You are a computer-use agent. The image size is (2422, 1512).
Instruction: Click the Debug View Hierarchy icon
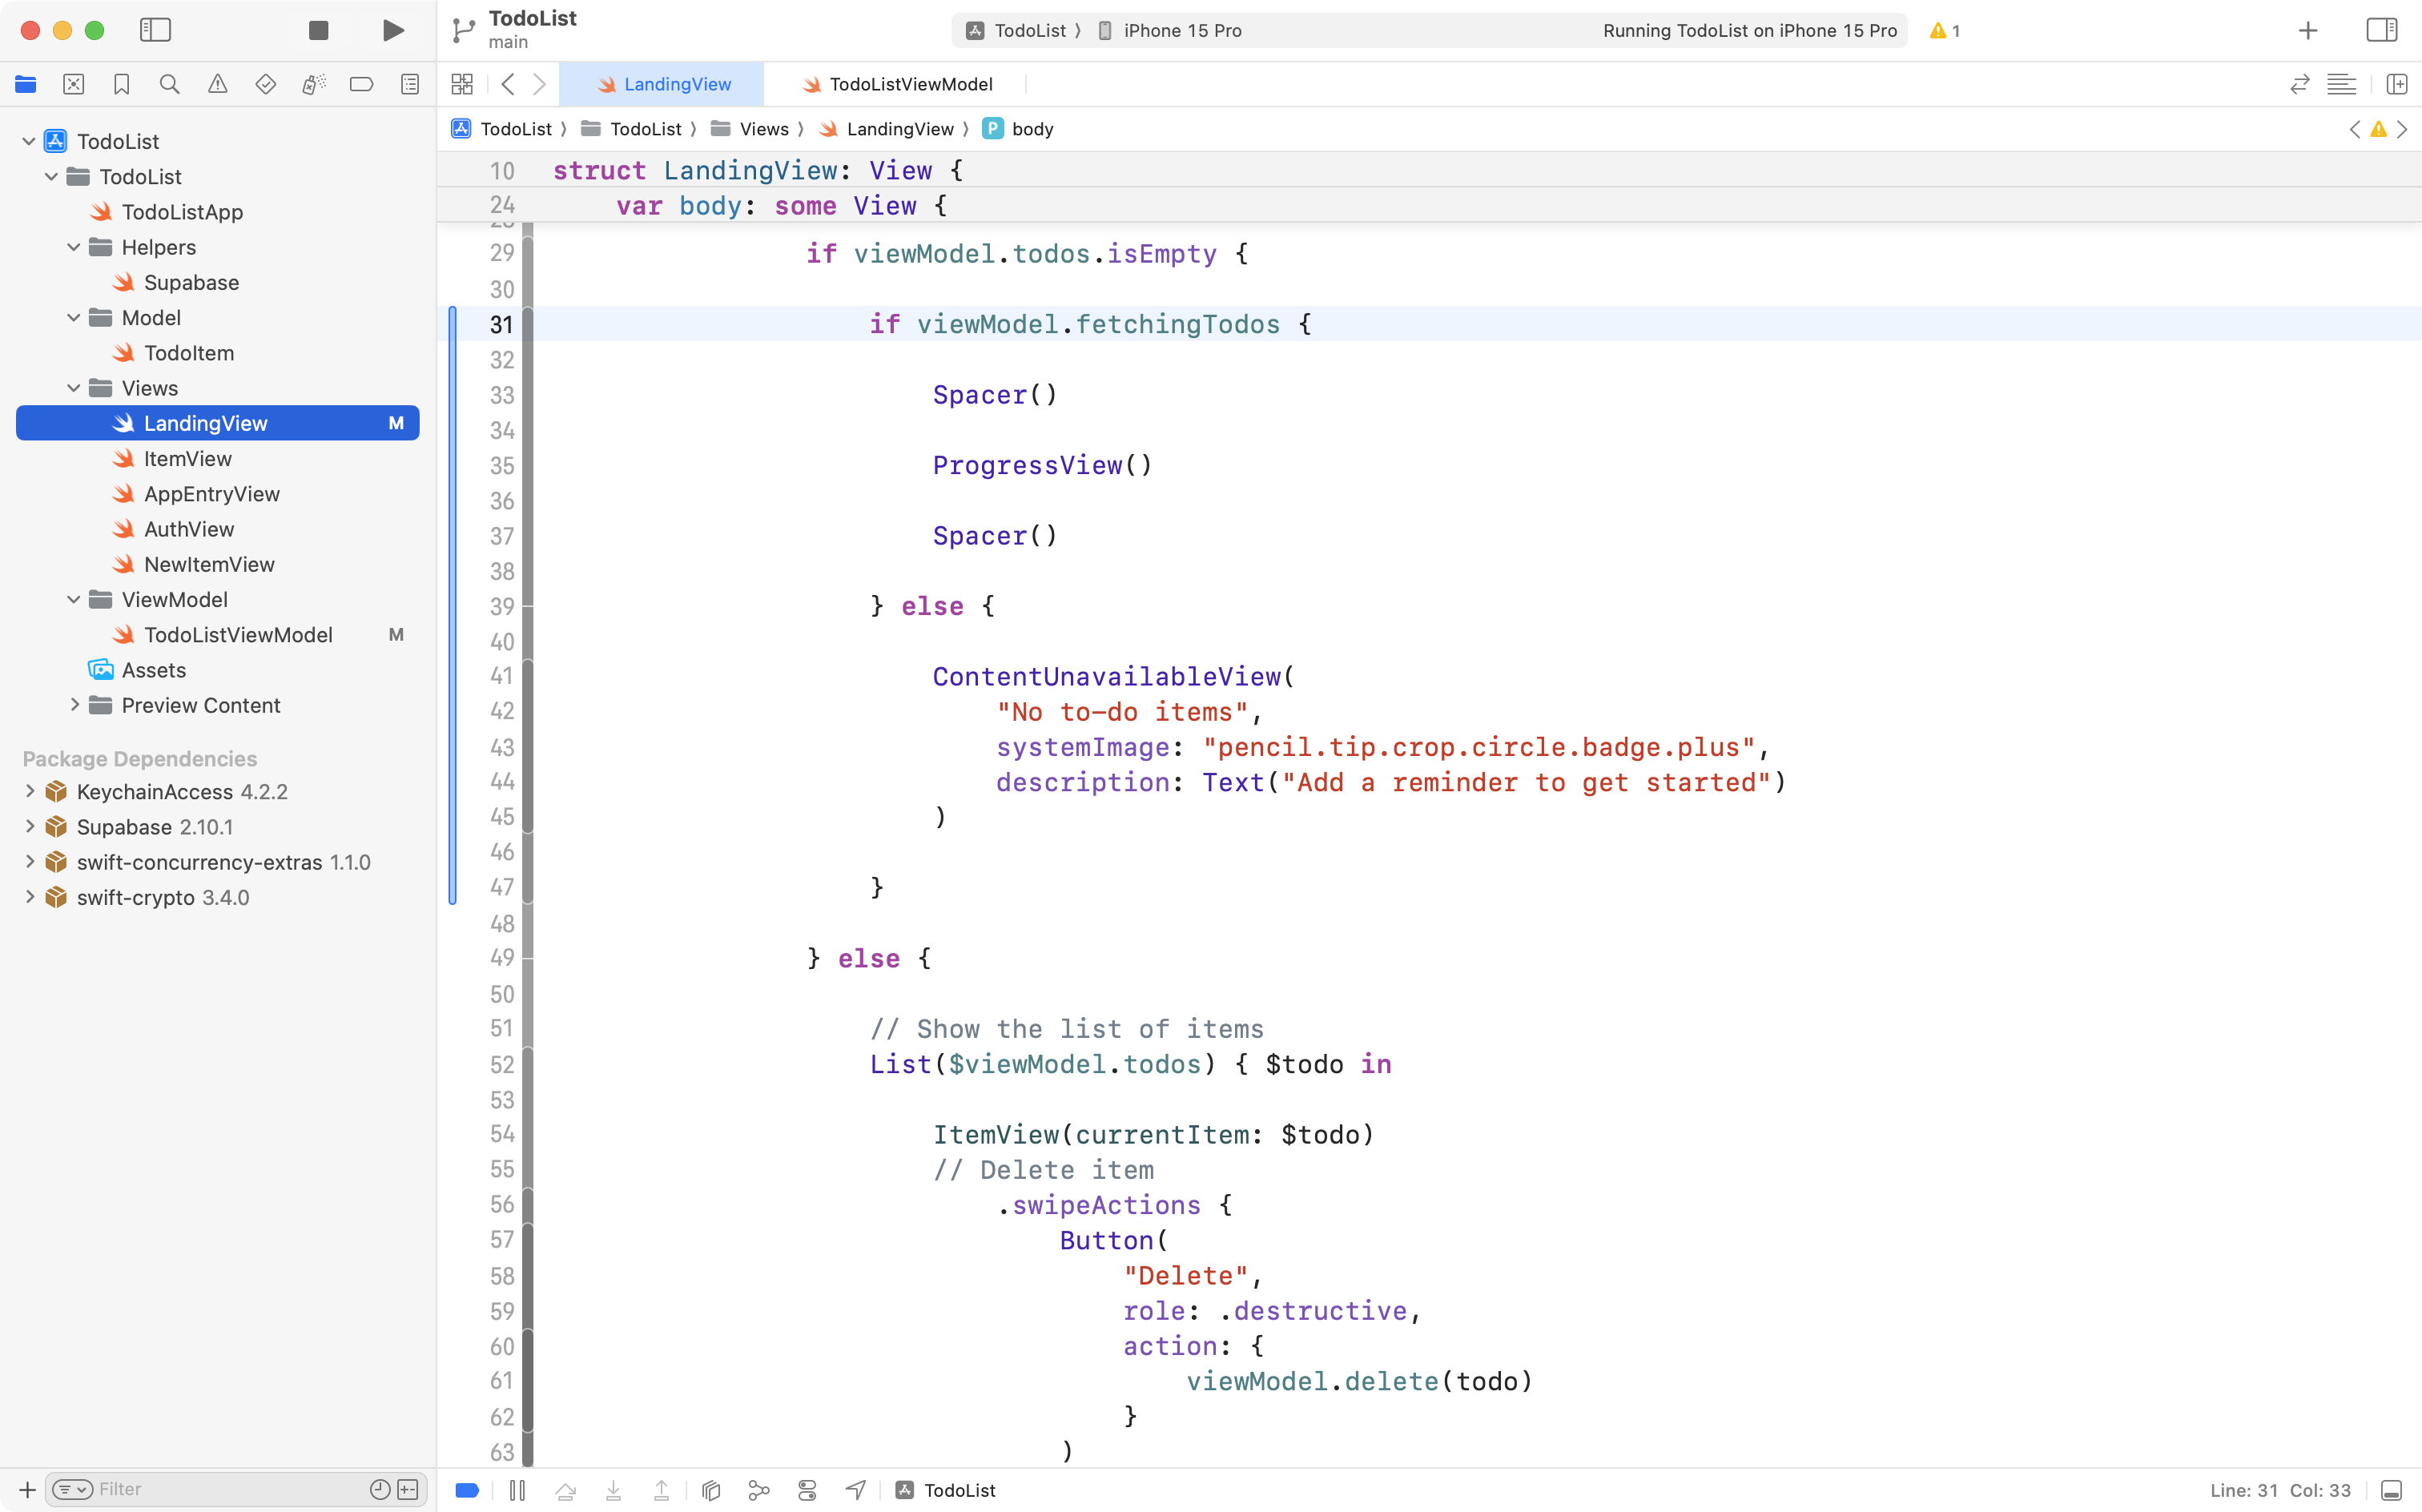point(710,1489)
